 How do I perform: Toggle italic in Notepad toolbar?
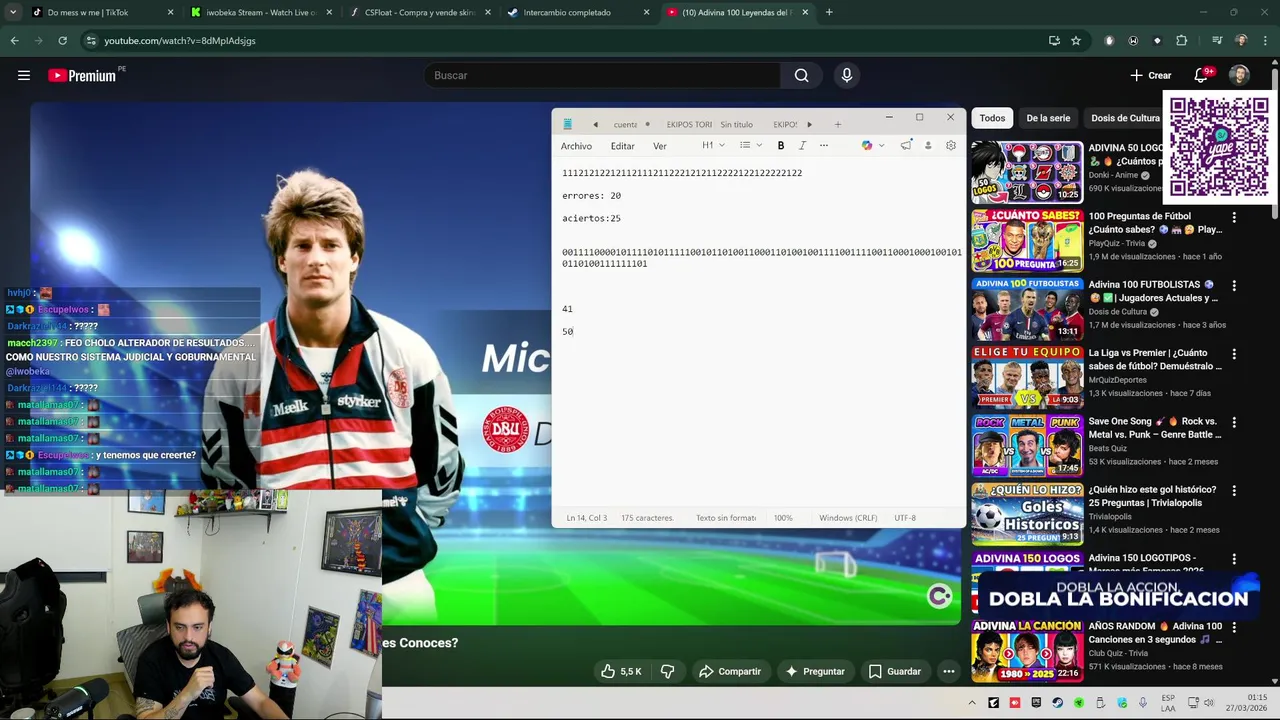pos(802,145)
